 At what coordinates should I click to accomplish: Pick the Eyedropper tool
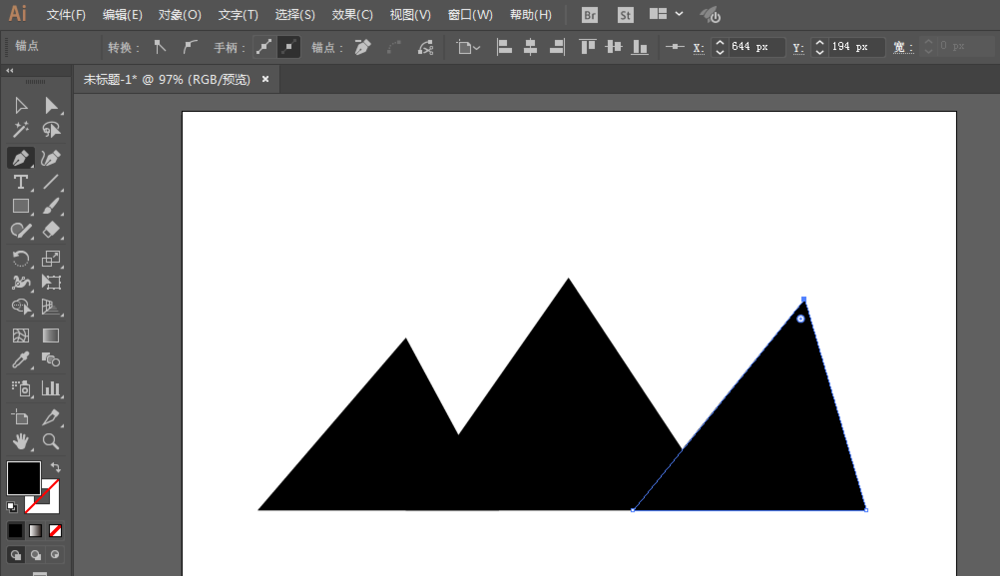click(x=20, y=361)
